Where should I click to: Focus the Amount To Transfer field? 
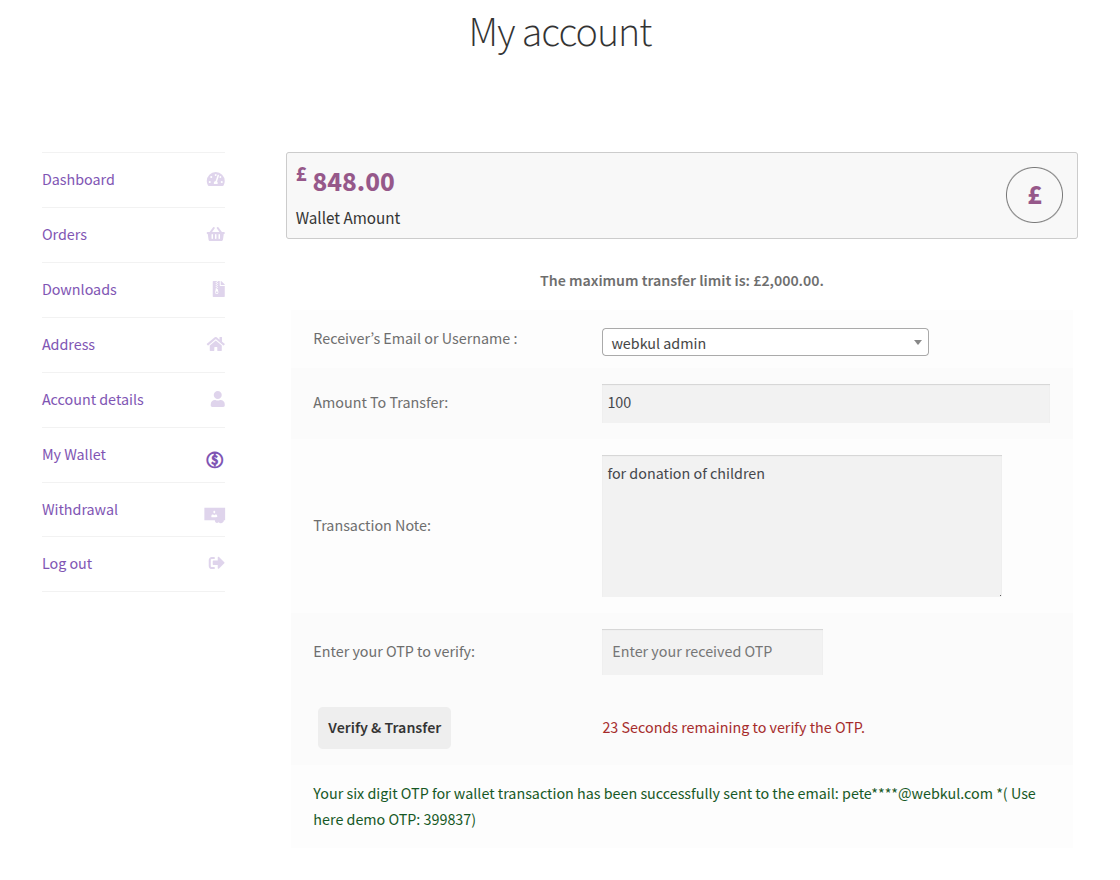pos(825,403)
